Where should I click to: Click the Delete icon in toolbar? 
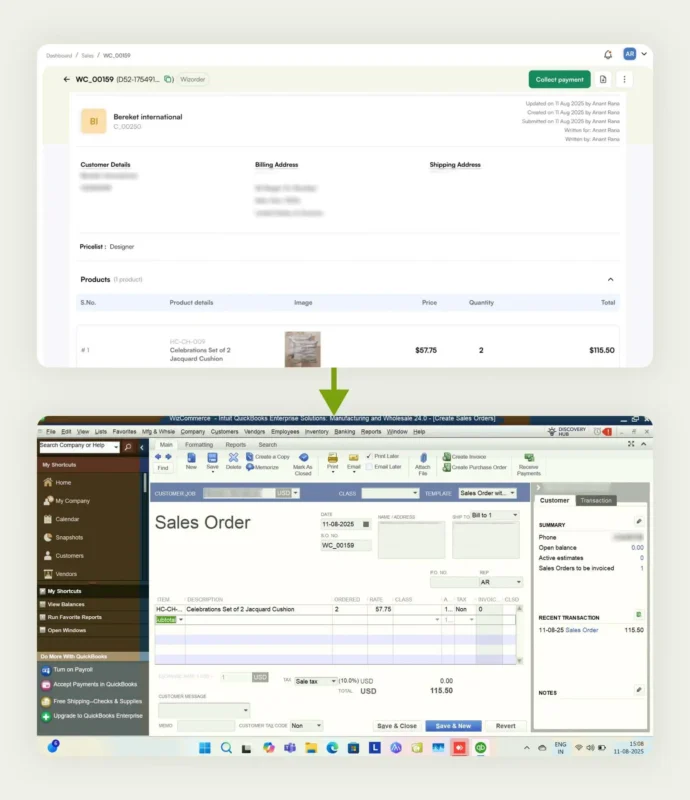pyautogui.click(x=233, y=458)
